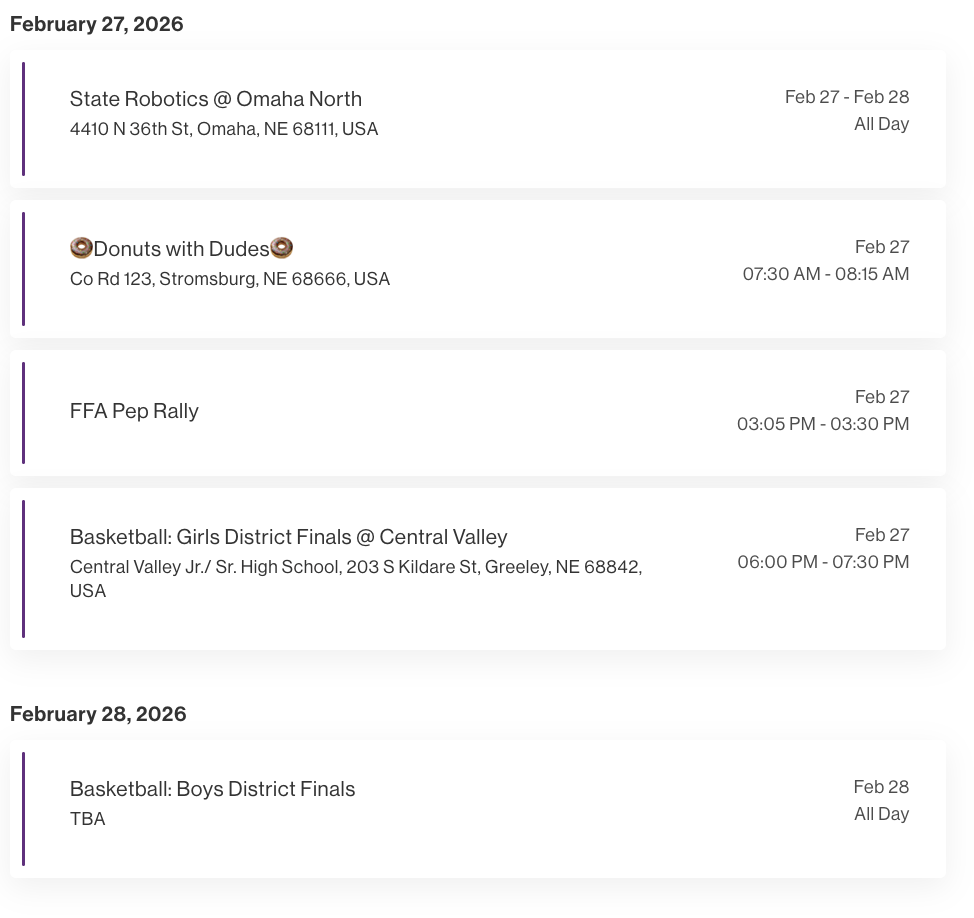Click the purple bar on FFA Pep Rally card
Screen dimensions: 974x918
click(23, 413)
